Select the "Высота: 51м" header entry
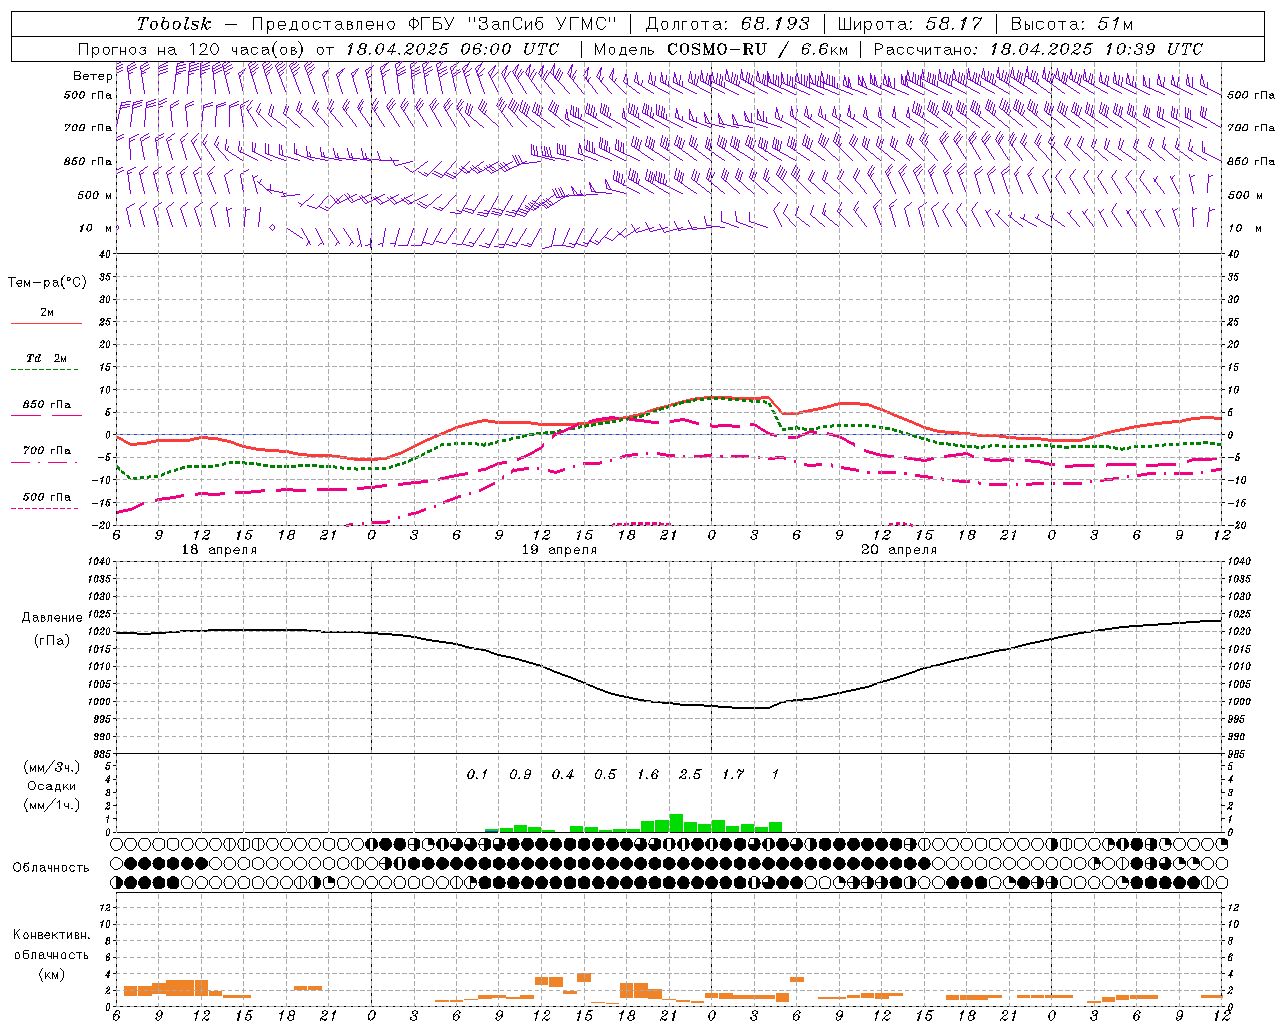 coord(1072,24)
